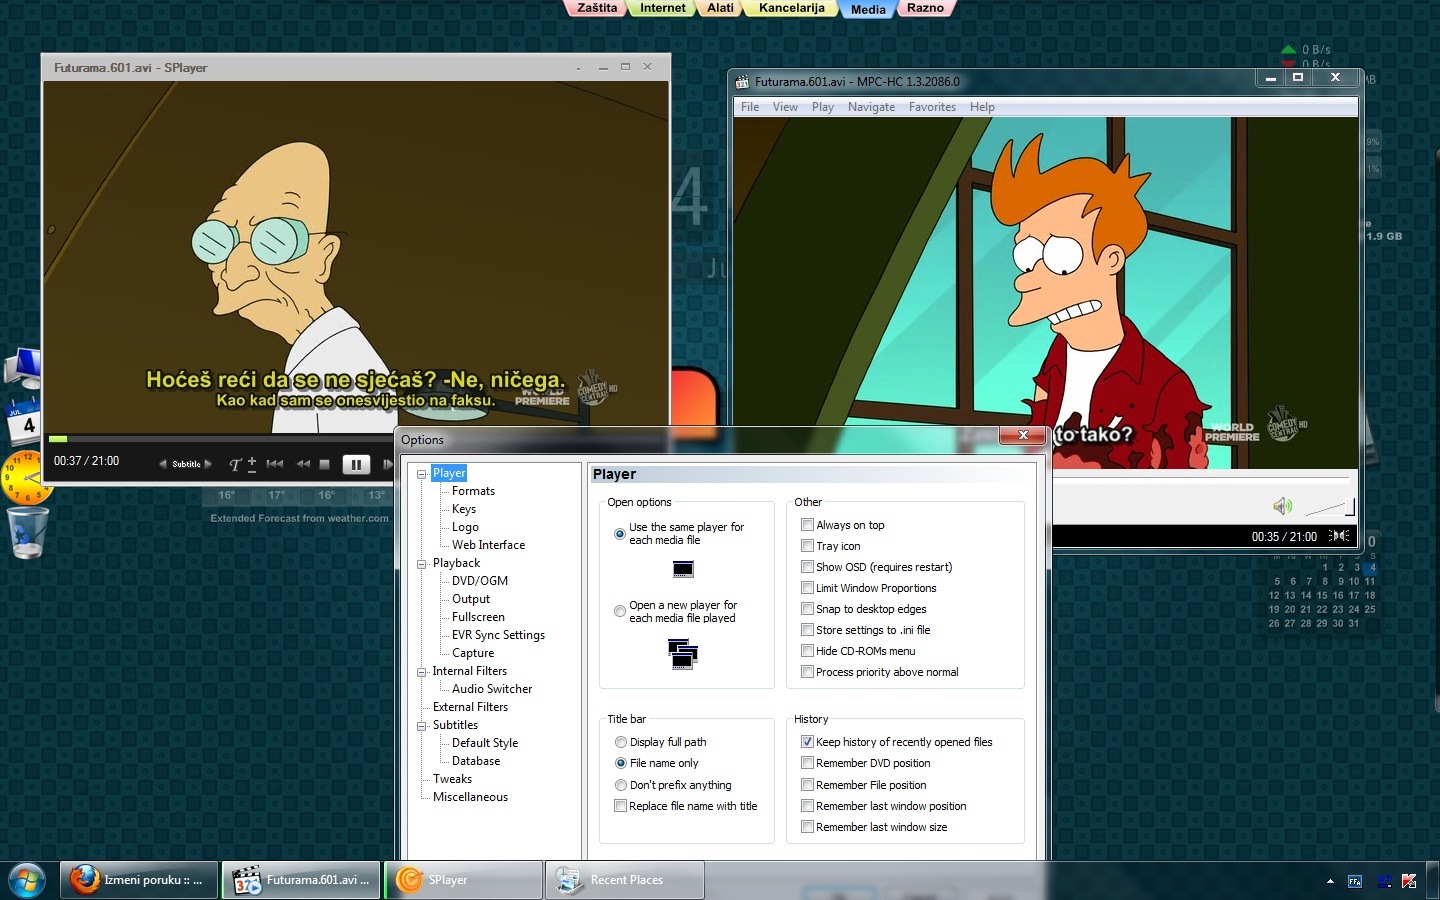Click the subtitle size plus/minus icon in SPlayer

252,463
